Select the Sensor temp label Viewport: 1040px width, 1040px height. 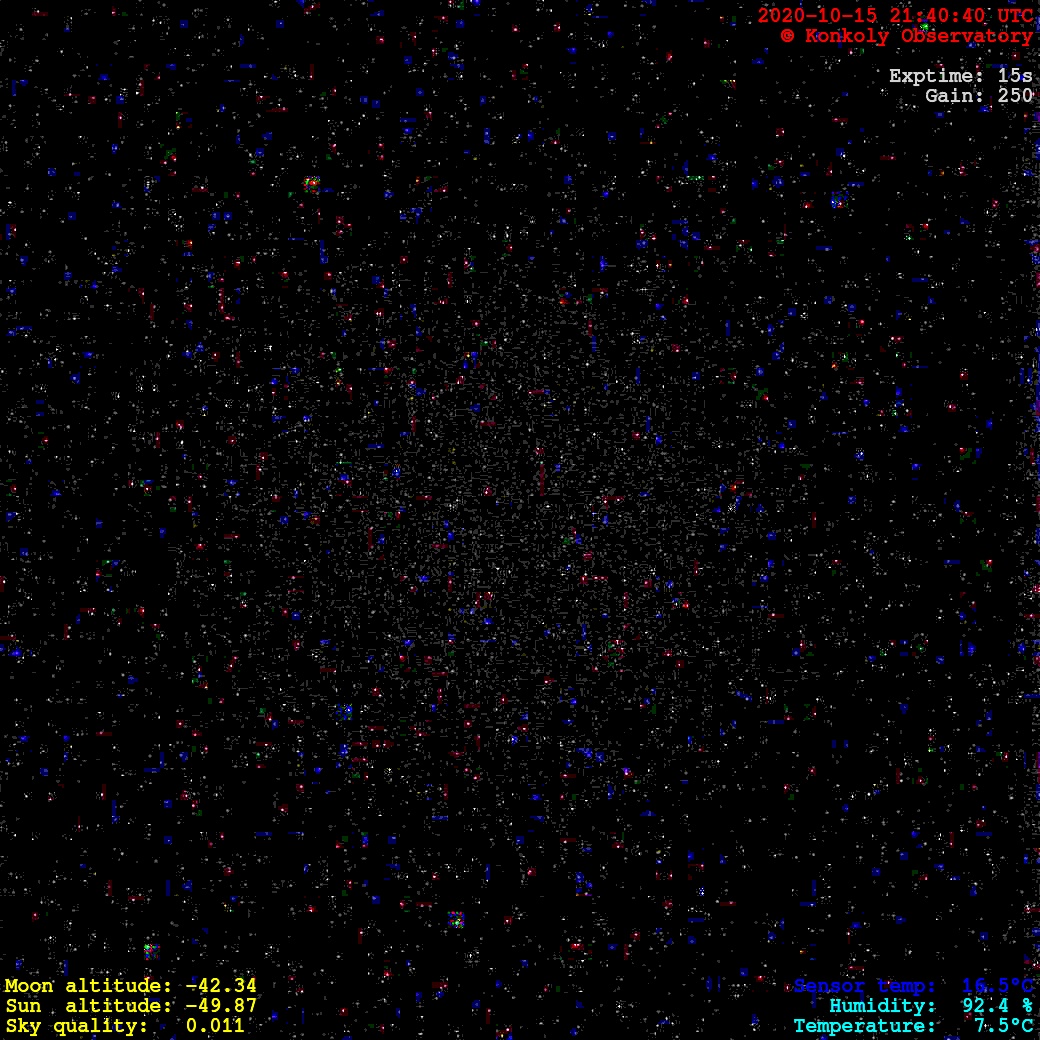tap(865, 986)
